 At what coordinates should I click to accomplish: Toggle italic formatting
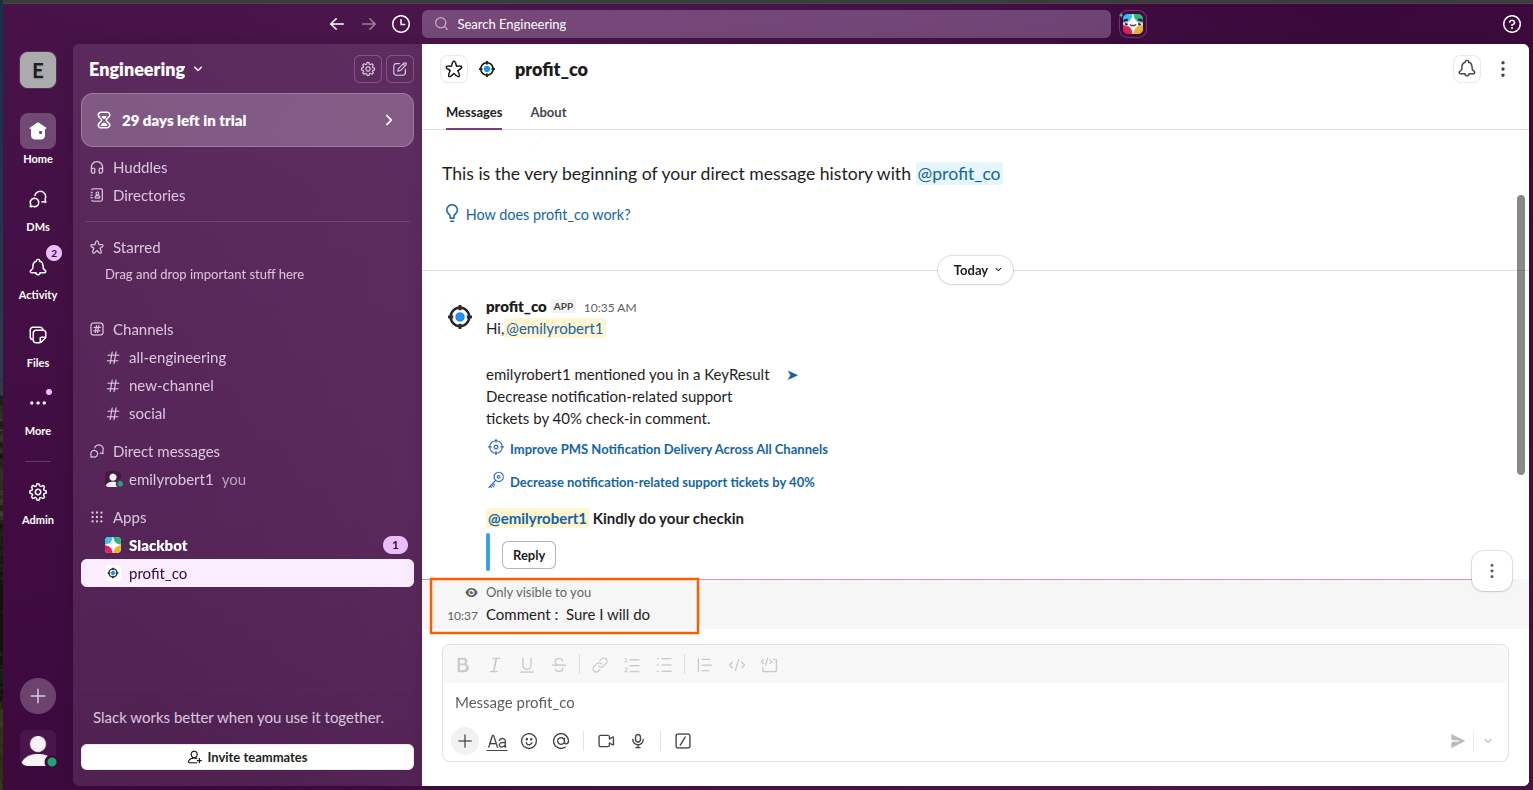click(x=494, y=665)
